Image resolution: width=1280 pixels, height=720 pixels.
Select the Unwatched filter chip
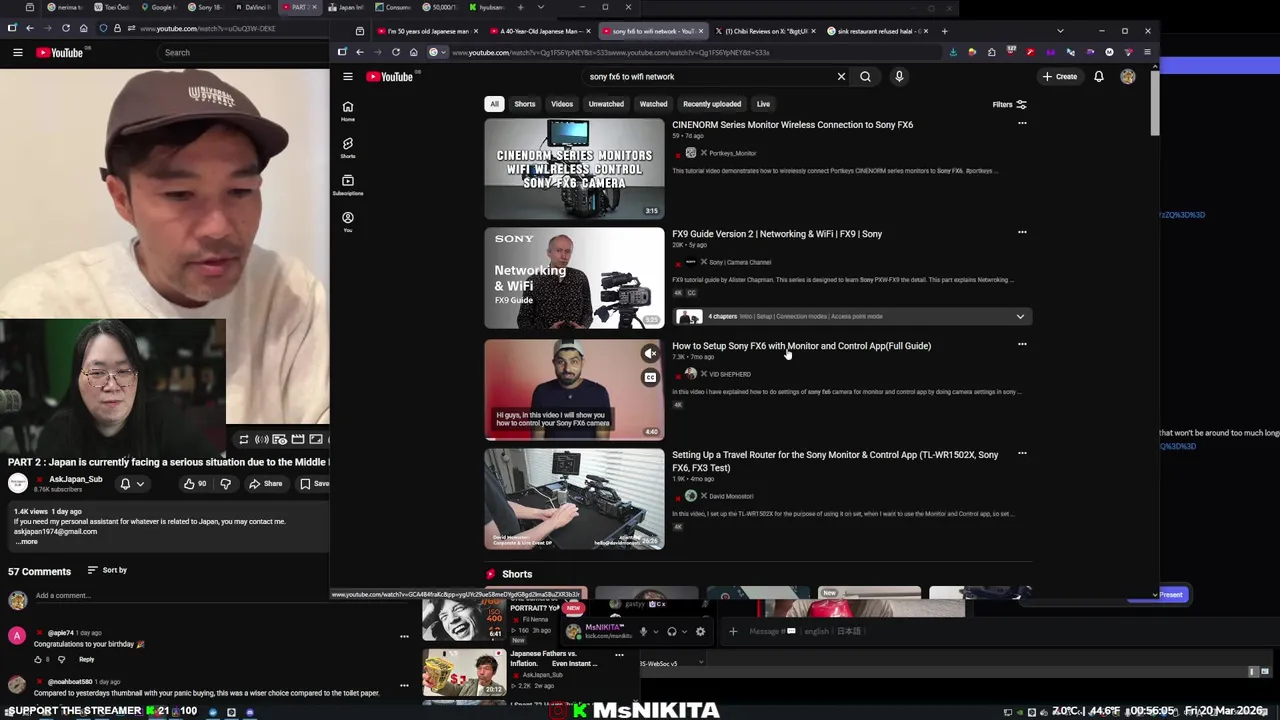pyautogui.click(x=606, y=104)
